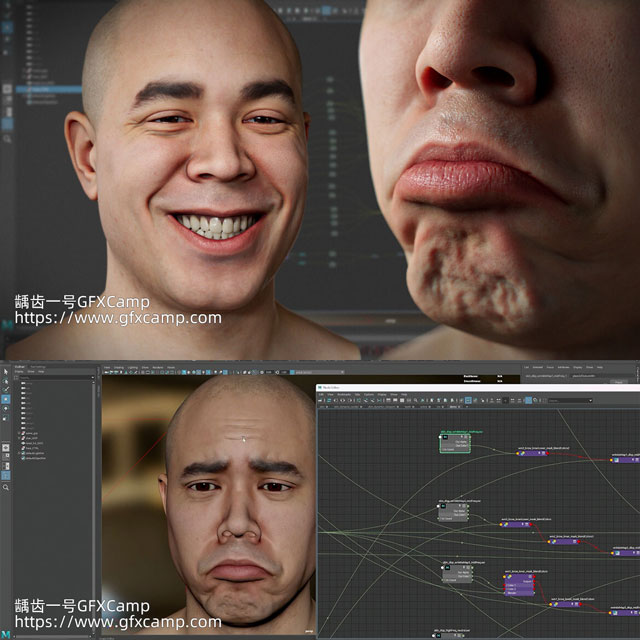Choose the Paint Selection brush tool

(x=6, y=389)
